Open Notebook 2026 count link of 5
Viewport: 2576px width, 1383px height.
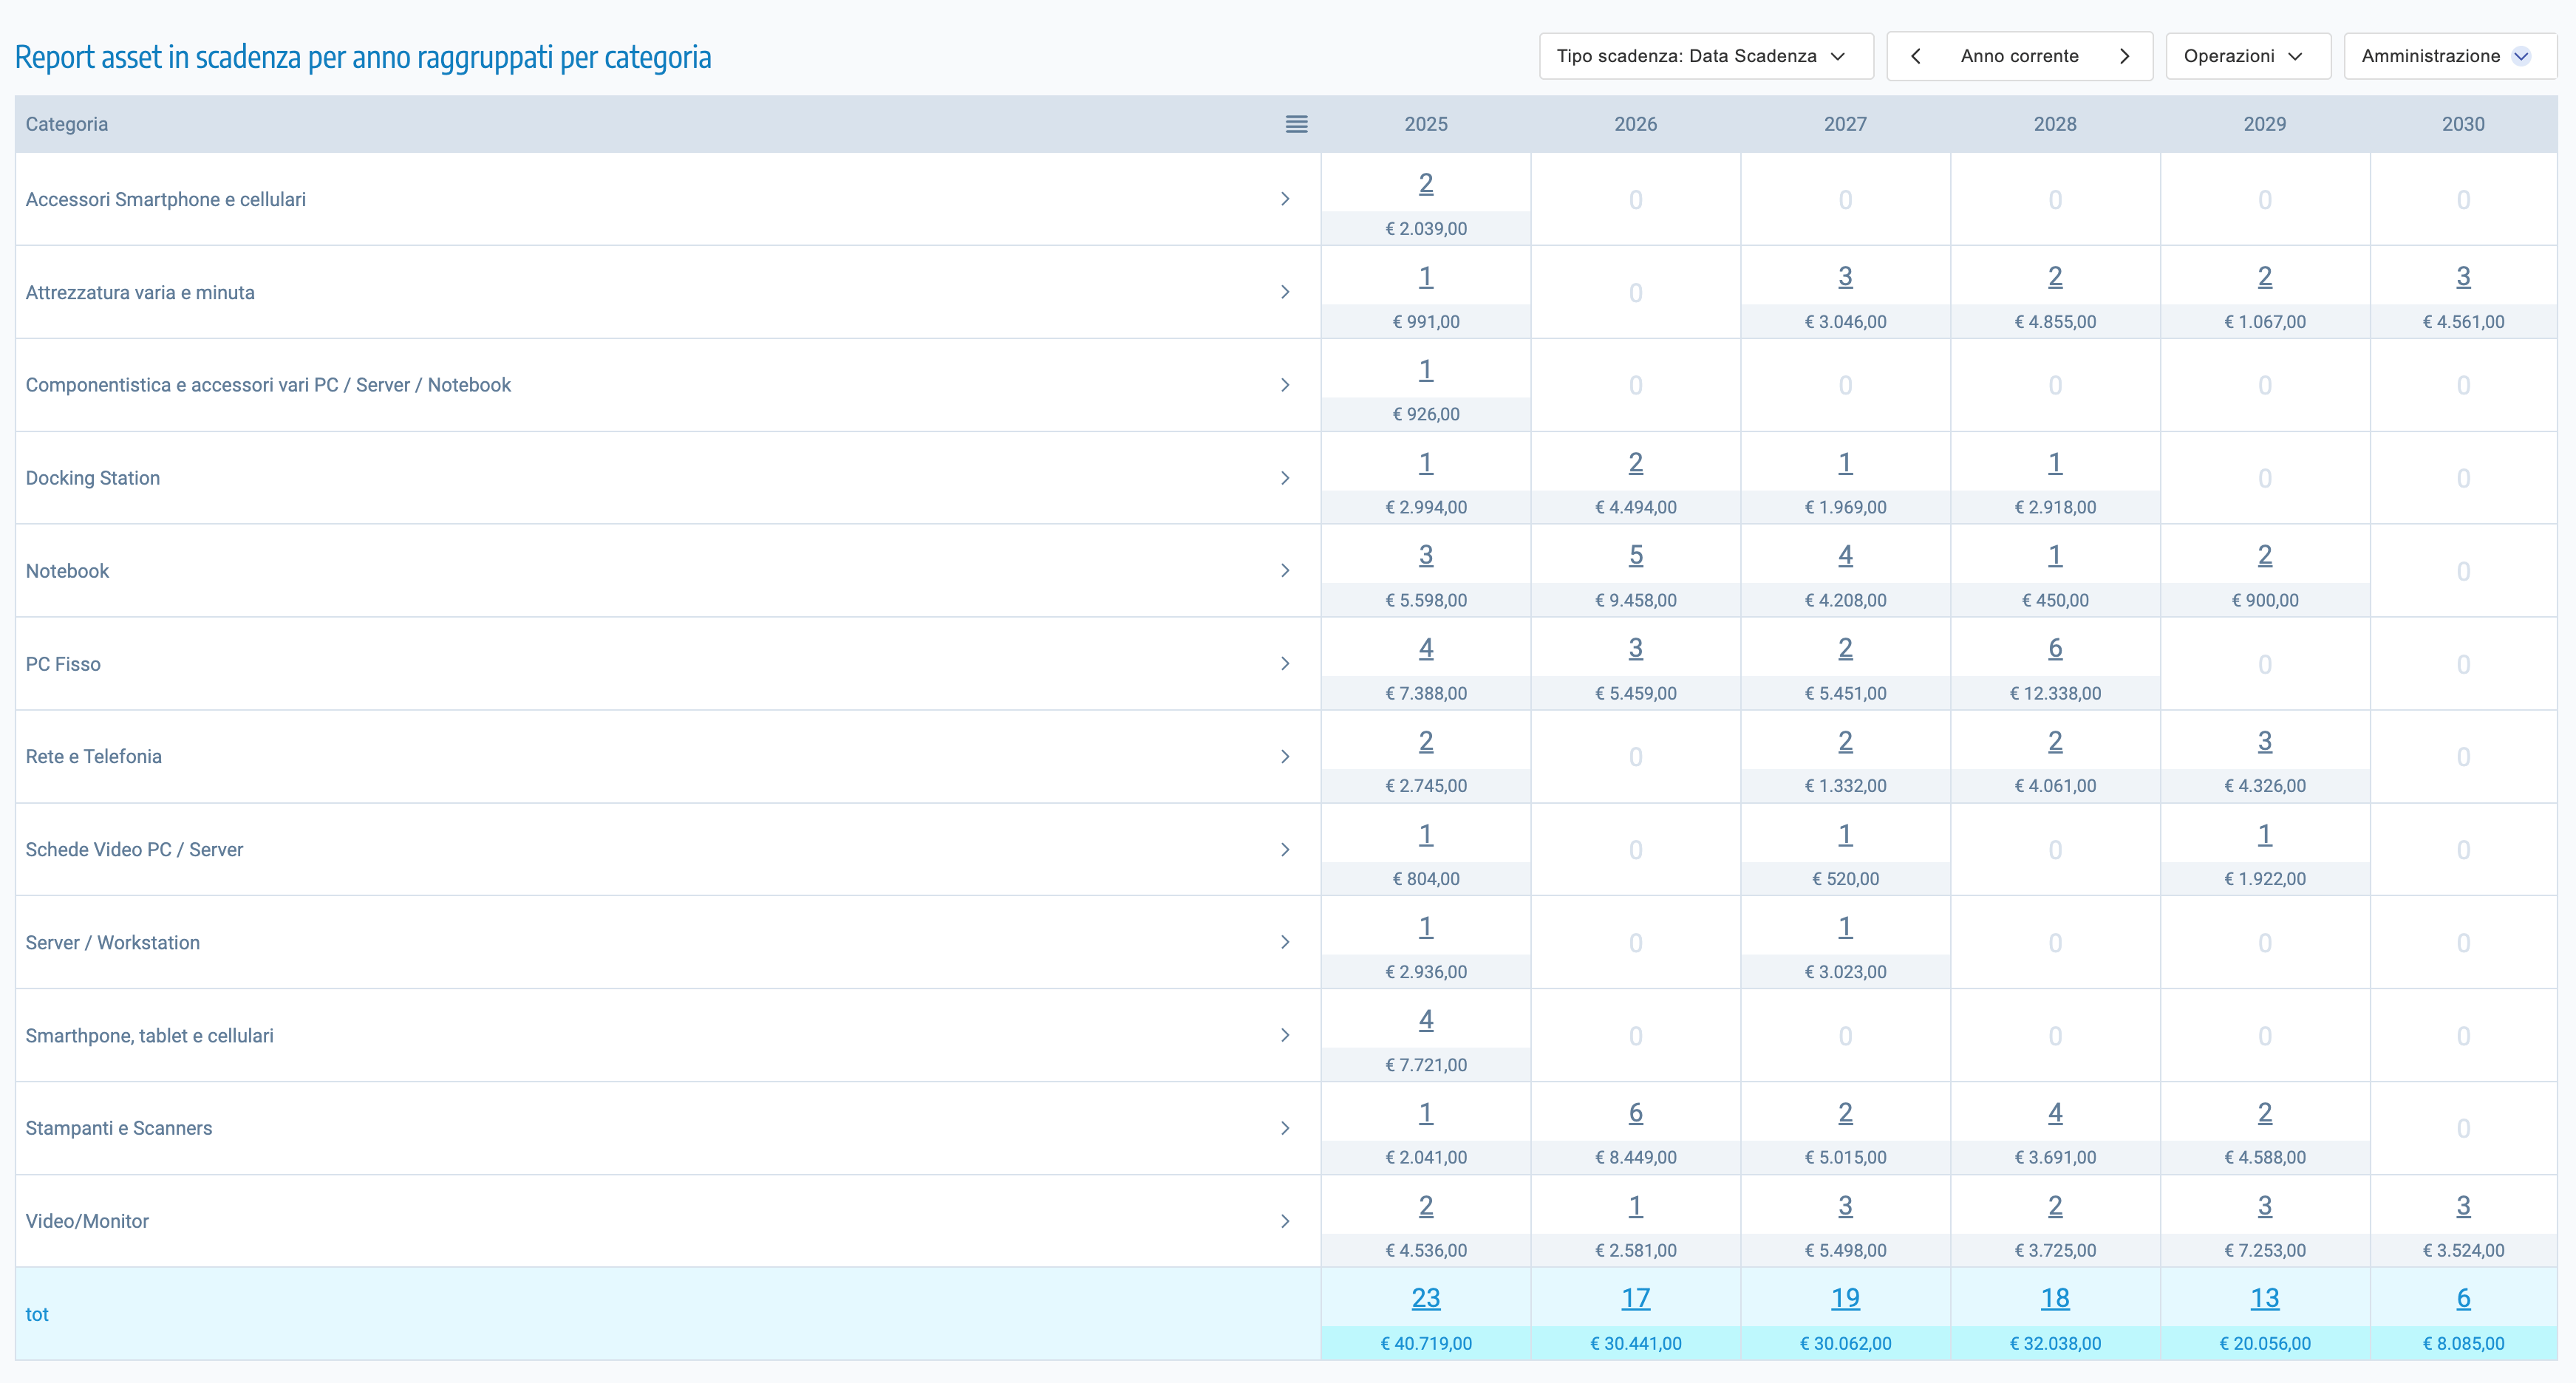click(1635, 555)
